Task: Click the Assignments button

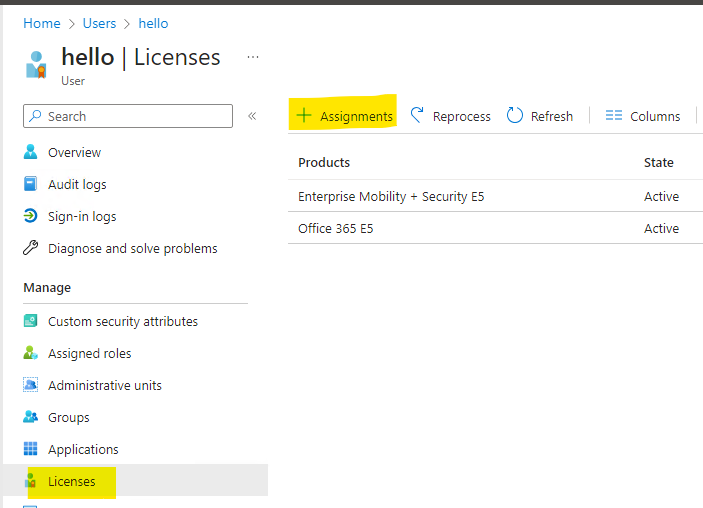Action: (x=344, y=116)
